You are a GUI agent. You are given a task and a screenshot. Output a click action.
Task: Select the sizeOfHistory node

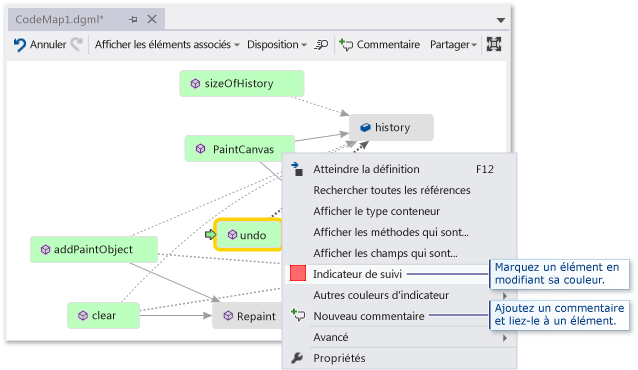click(x=242, y=83)
